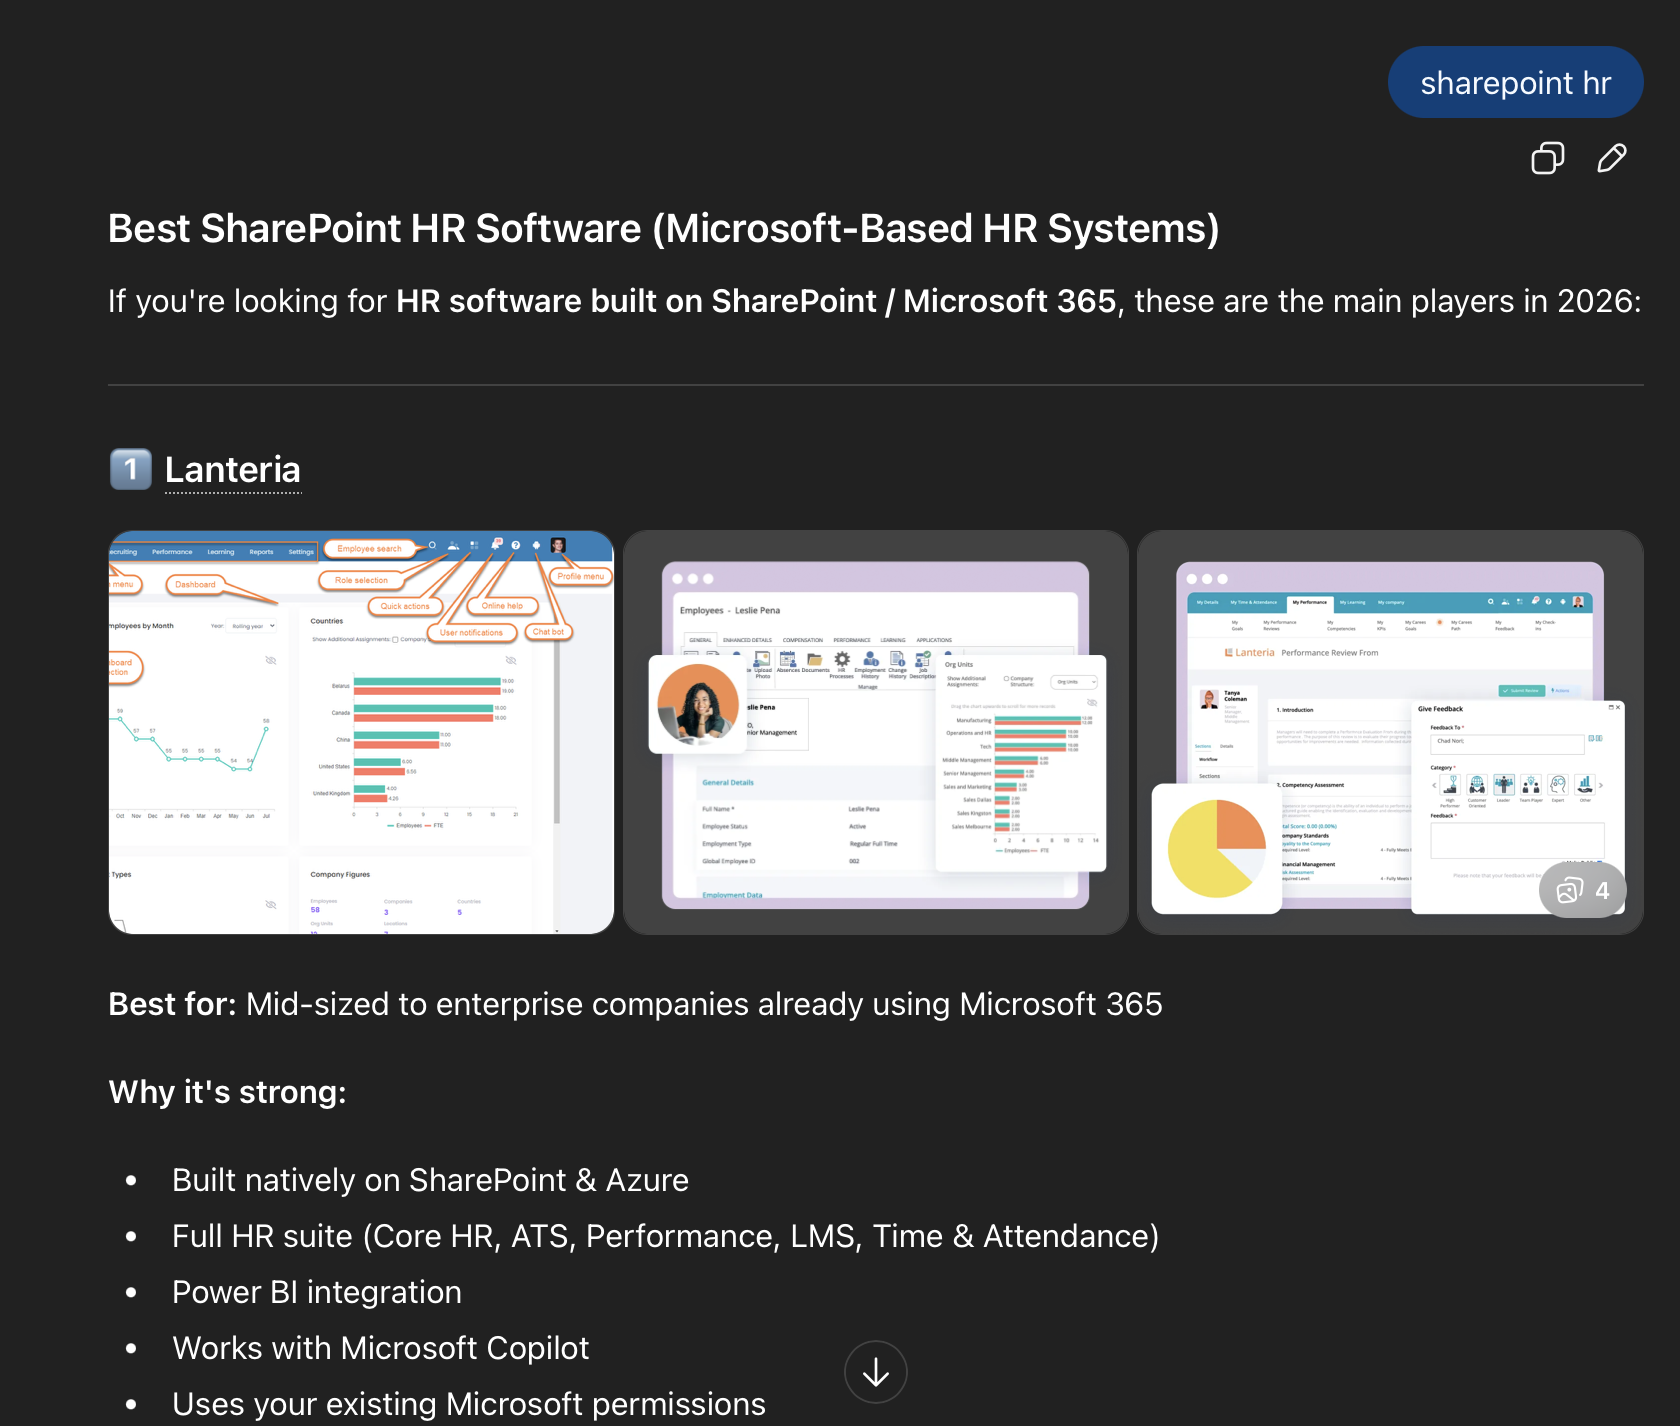The height and width of the screenshot is (1426, 1680).
Task: Open the Settings menu in the Lanteria navigation
Action: pos(300,551)
